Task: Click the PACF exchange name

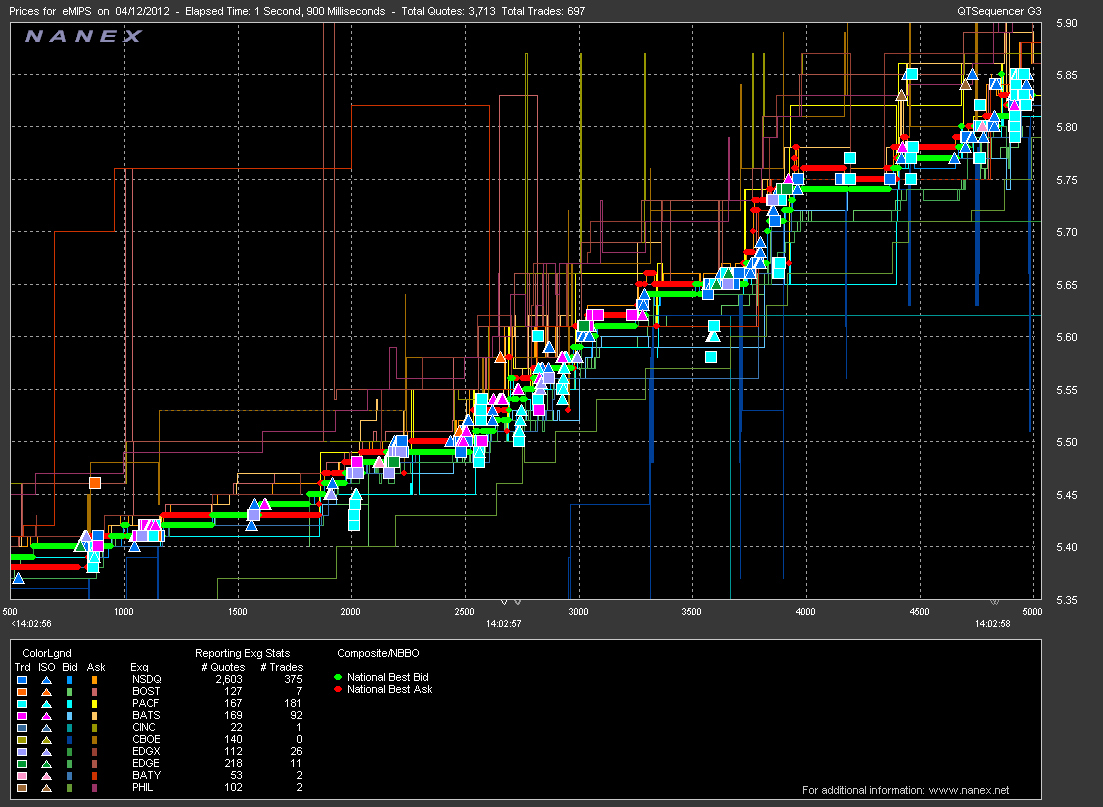Action: click(x=146, y=703)
